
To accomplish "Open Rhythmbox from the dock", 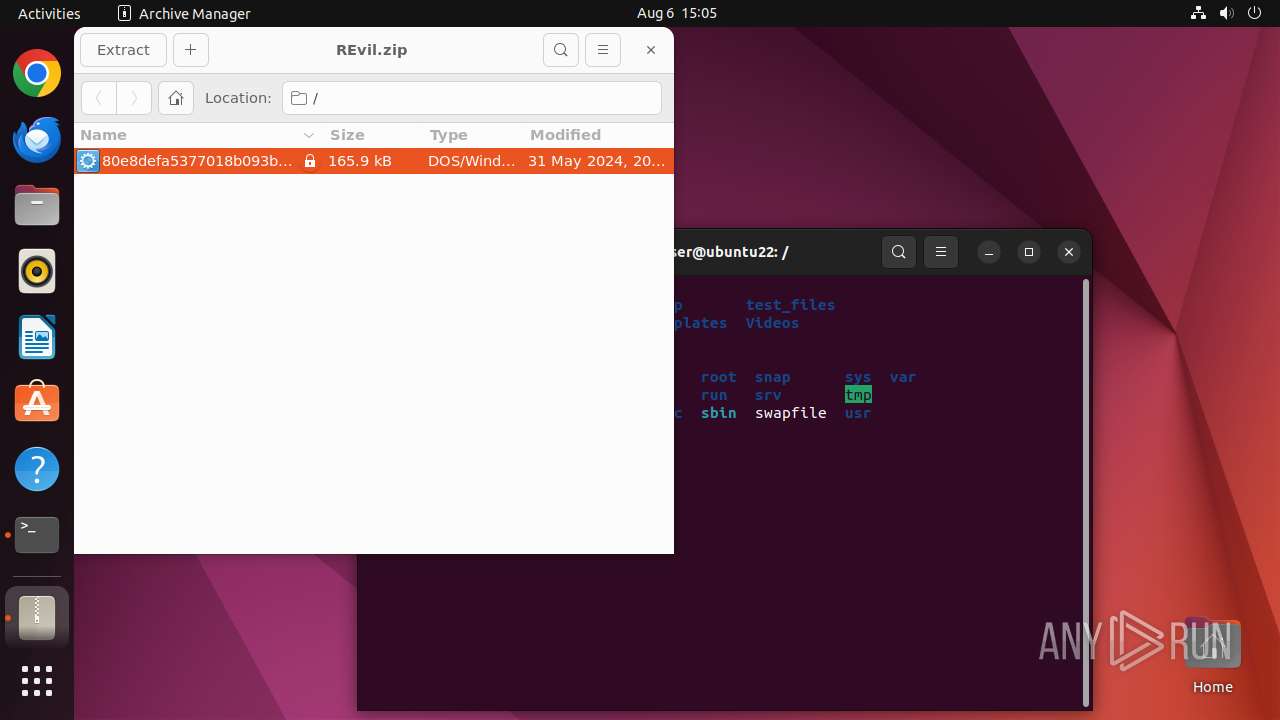I will point(37,271).
